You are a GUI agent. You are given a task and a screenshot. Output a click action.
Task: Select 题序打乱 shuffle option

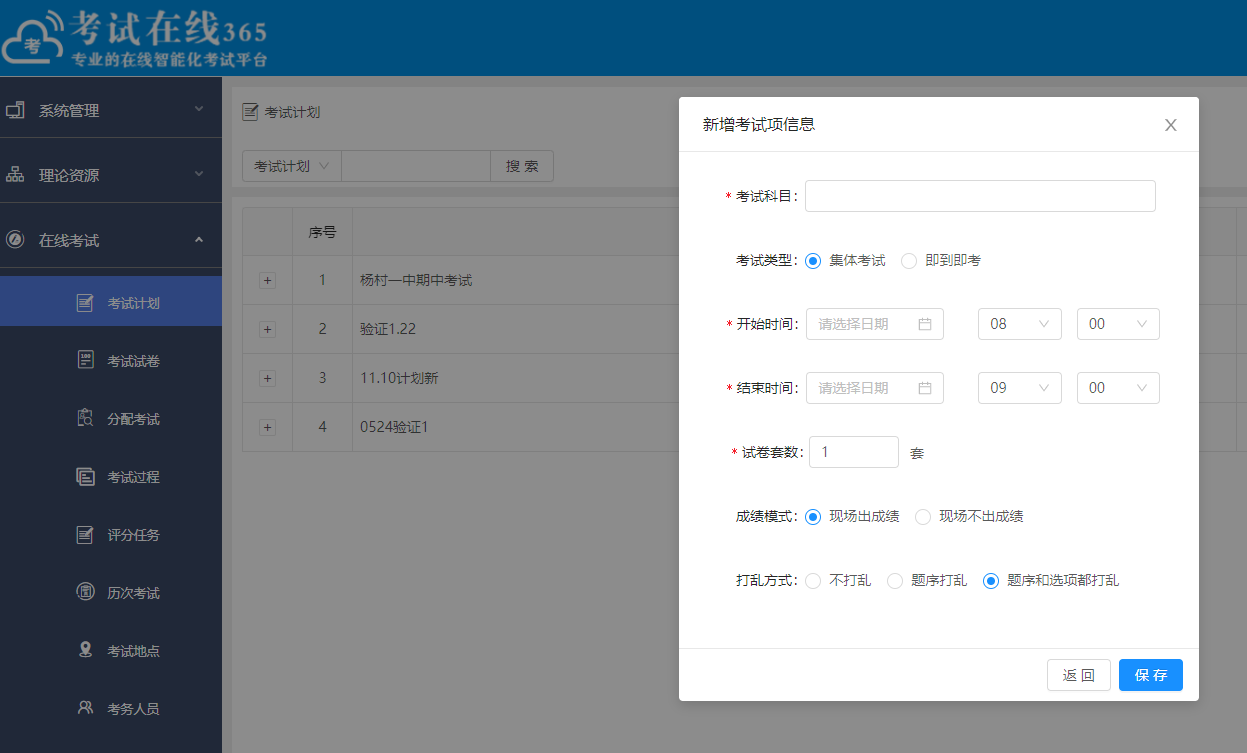[895, 581]
